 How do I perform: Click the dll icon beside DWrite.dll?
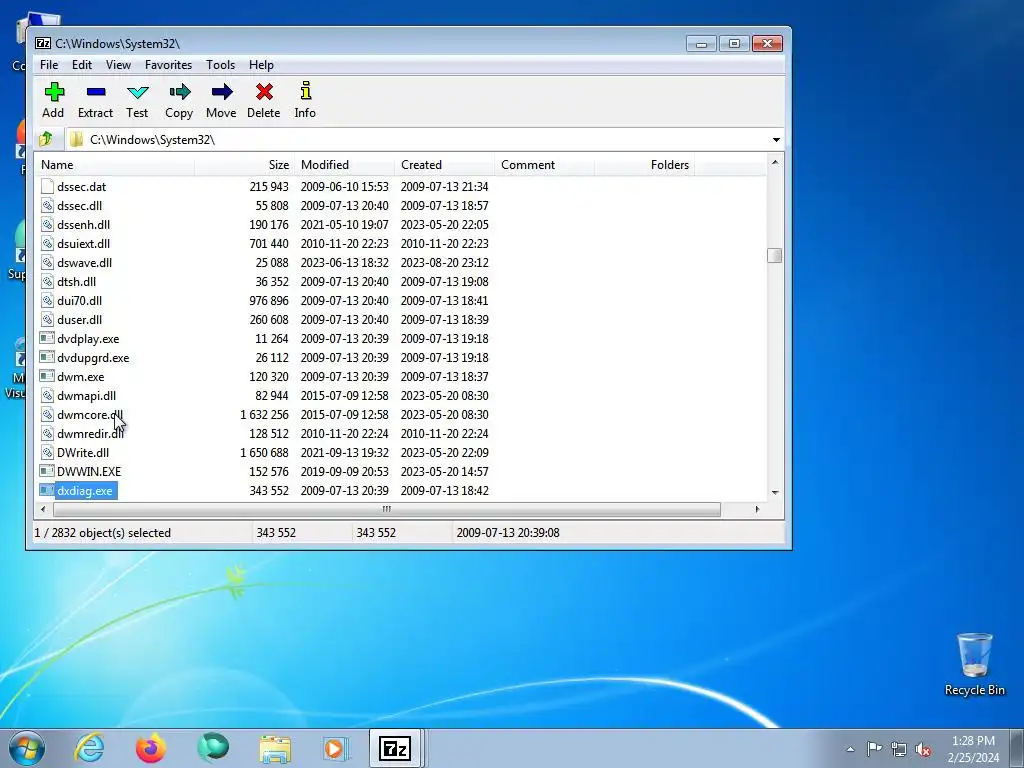click(46, 452)
